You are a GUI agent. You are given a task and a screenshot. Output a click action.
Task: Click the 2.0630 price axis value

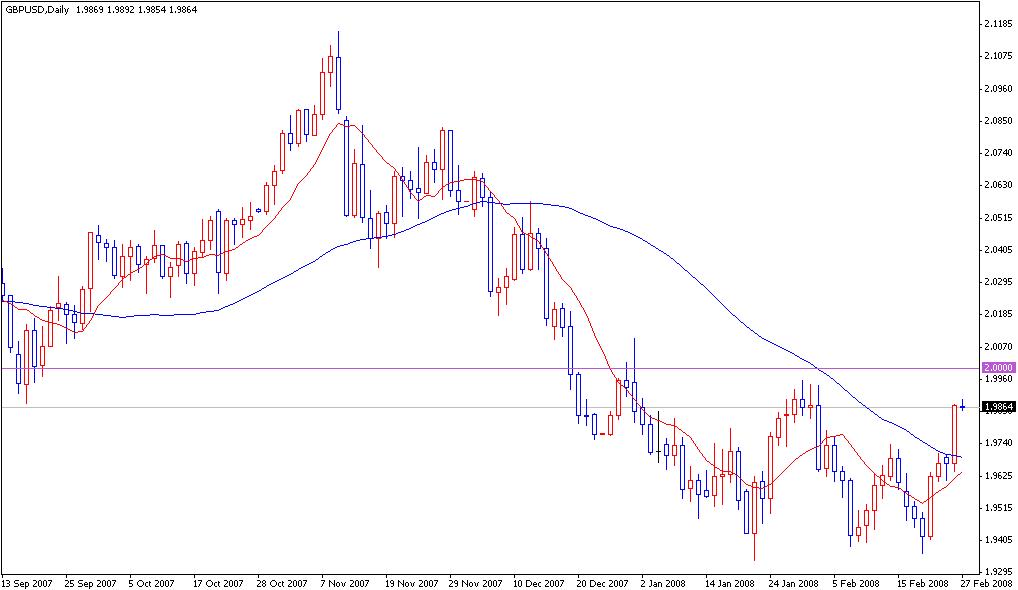[x=999, y=185]
